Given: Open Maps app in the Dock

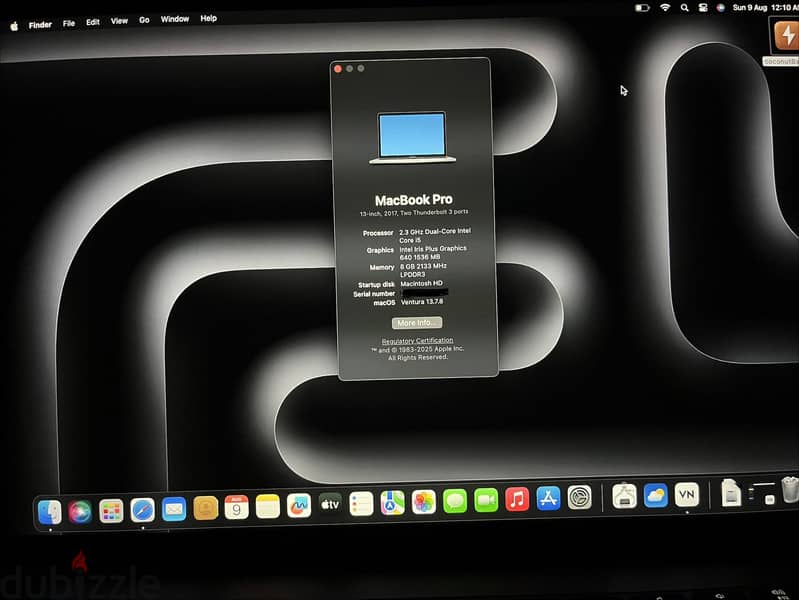Looking at the screenshot, I should 392,503.
